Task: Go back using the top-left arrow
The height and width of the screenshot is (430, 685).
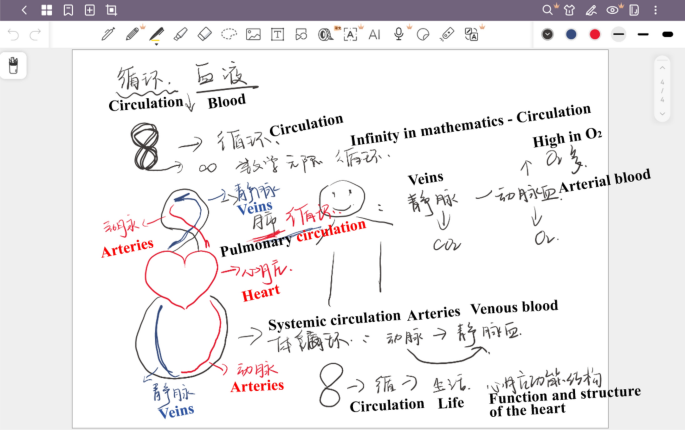Action: point(24,10)
